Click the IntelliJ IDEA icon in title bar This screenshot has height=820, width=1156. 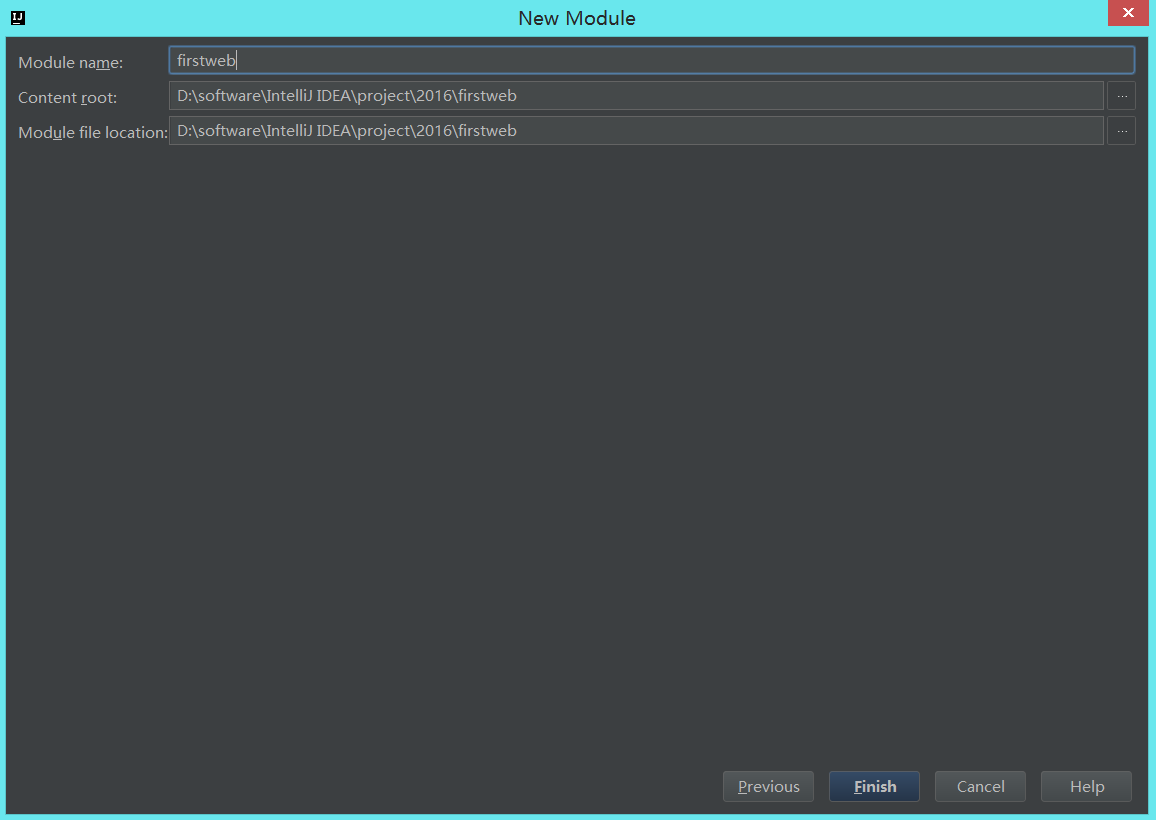click(18, 18)
